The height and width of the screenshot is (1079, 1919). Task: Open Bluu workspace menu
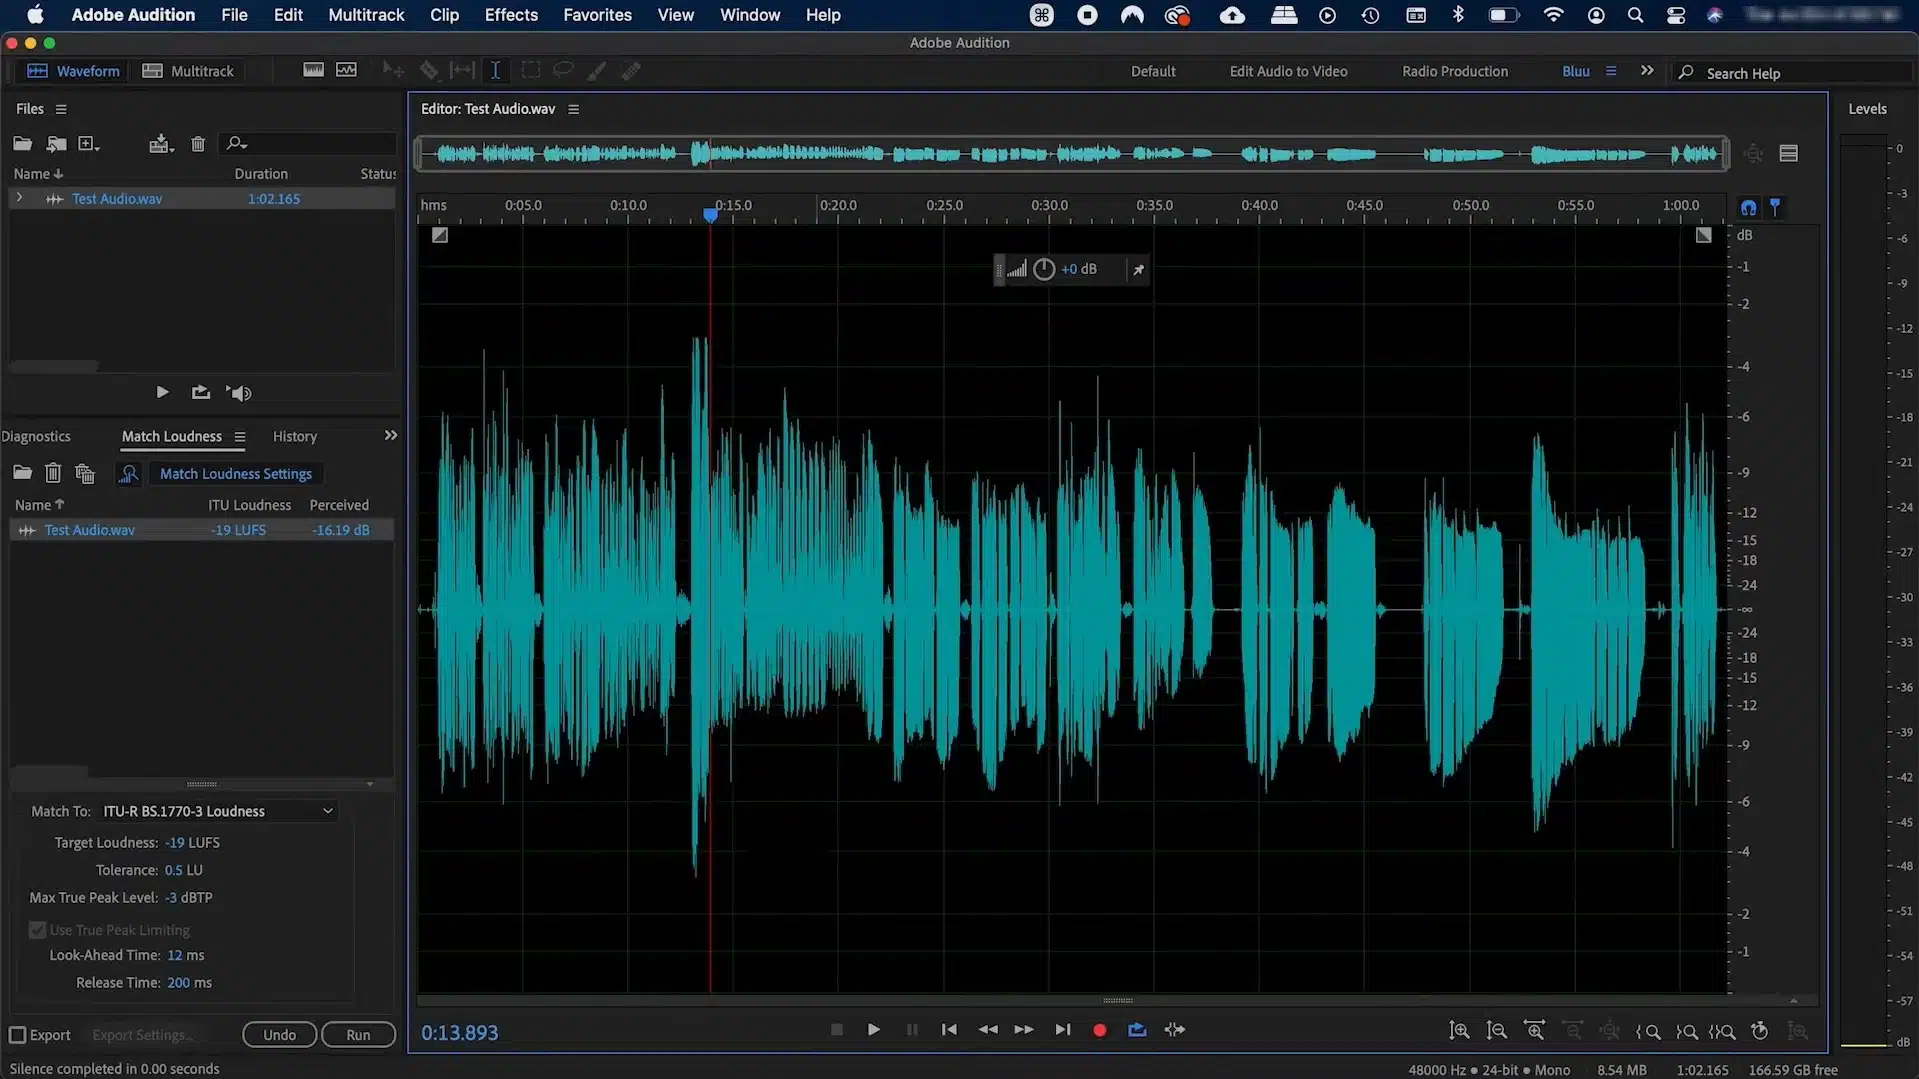point(1610,71)
